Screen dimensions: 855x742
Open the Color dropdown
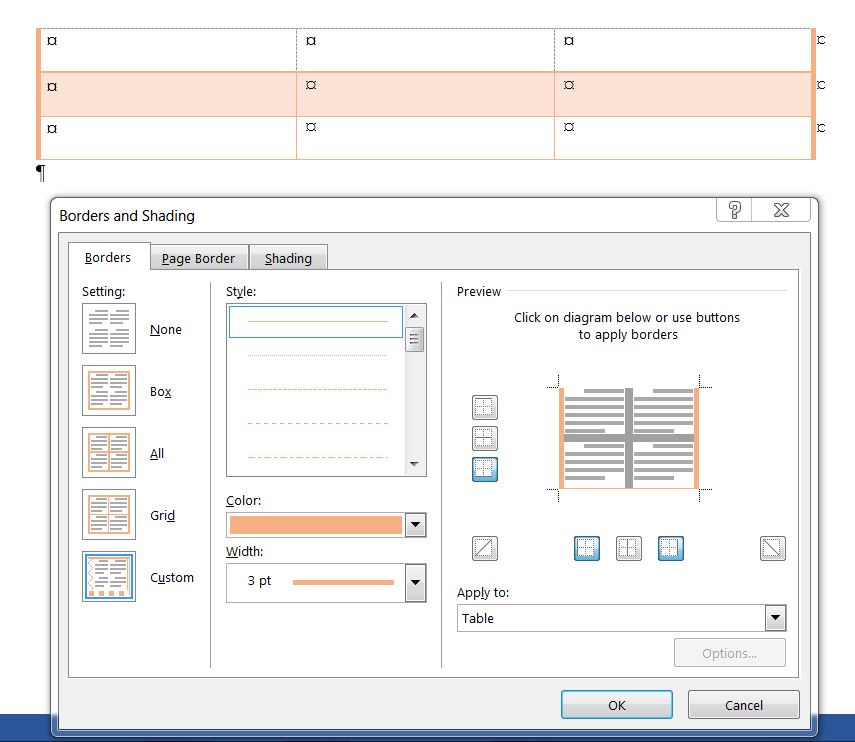click(416, 525)
